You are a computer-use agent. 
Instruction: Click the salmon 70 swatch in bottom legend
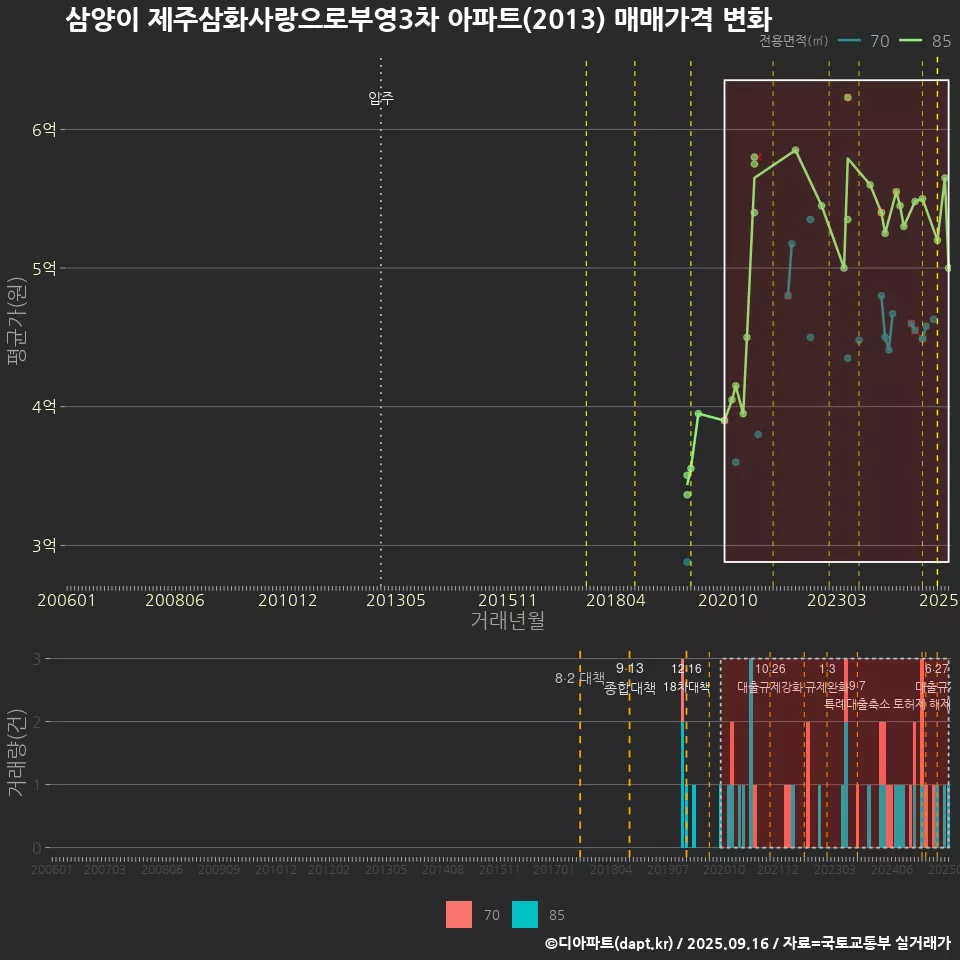459,914
